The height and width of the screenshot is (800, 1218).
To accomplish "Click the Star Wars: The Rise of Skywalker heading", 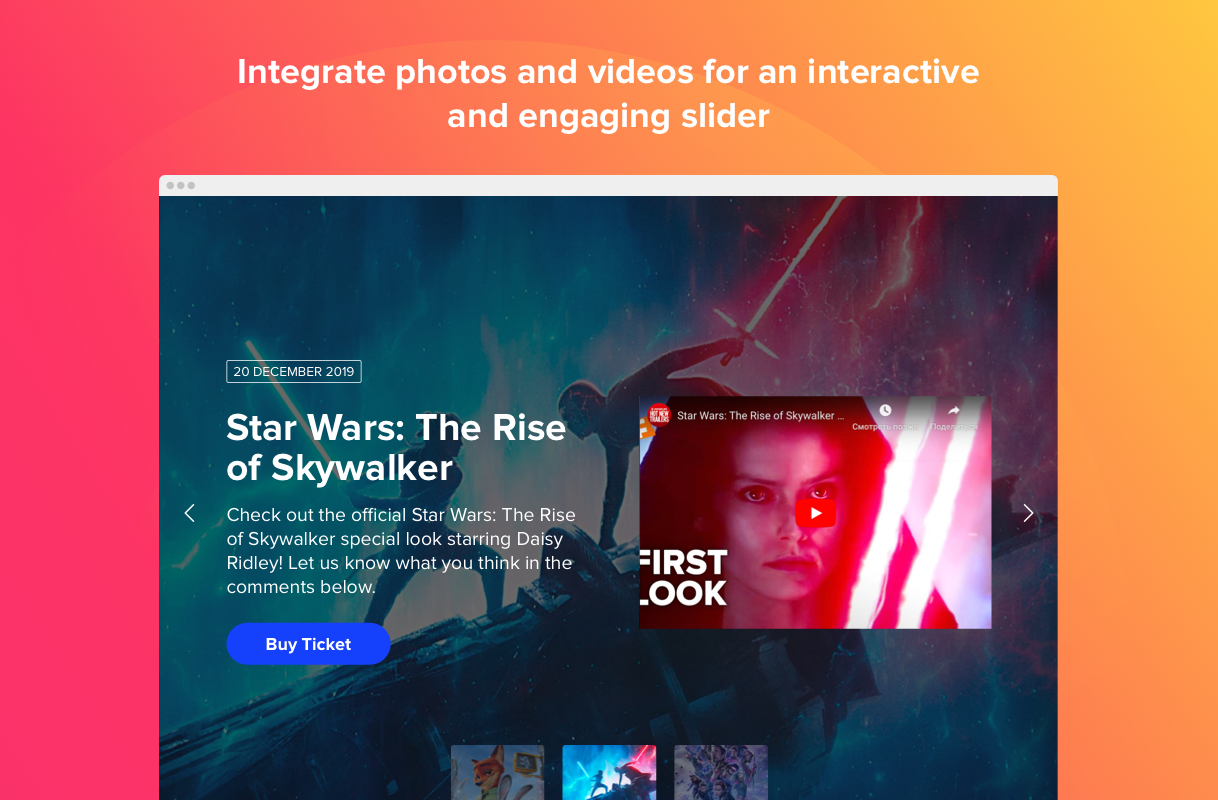I will point(396,447).
